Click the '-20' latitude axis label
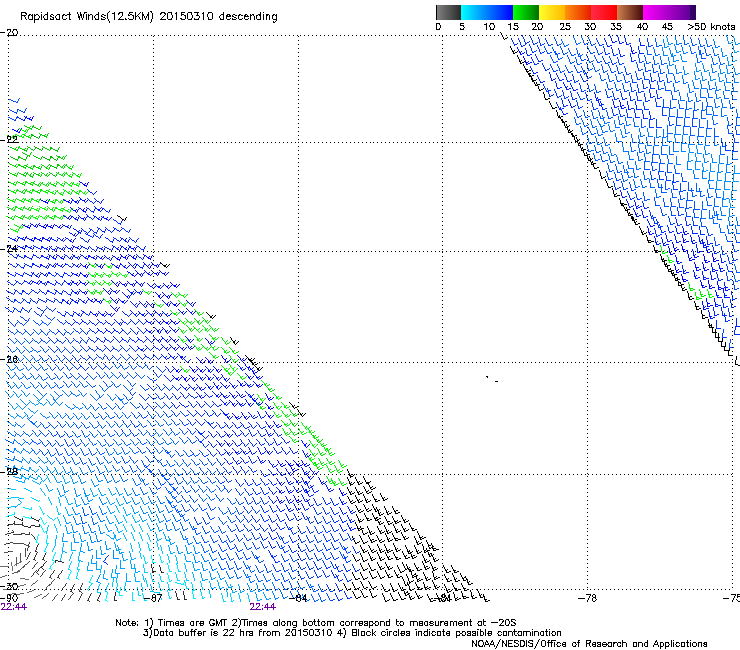Image resolution: width=740 pixels, height=650 pixels. pyautogui.click(x=9, y=33)
